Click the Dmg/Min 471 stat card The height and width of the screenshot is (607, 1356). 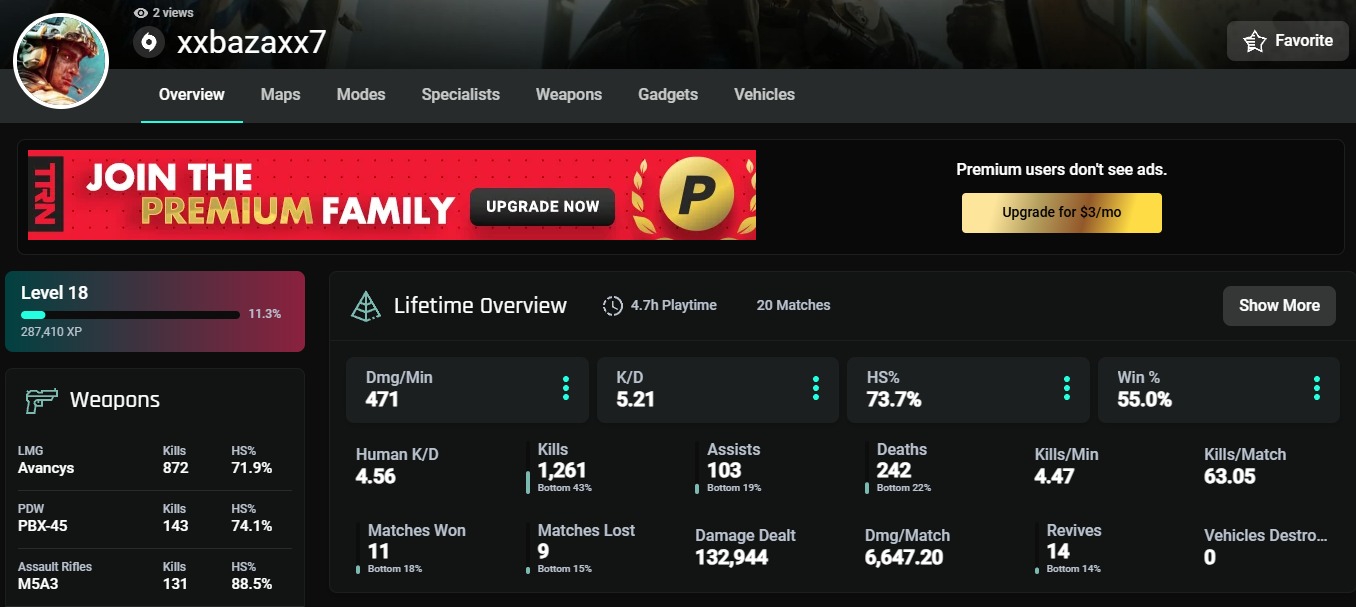[x=467, y=389]
